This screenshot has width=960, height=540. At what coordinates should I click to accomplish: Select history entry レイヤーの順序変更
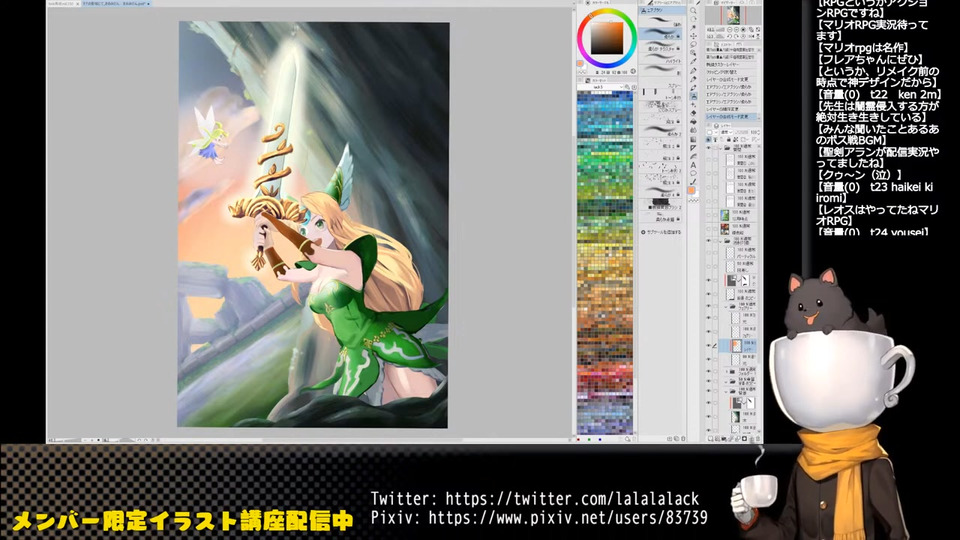pos(732,108)
